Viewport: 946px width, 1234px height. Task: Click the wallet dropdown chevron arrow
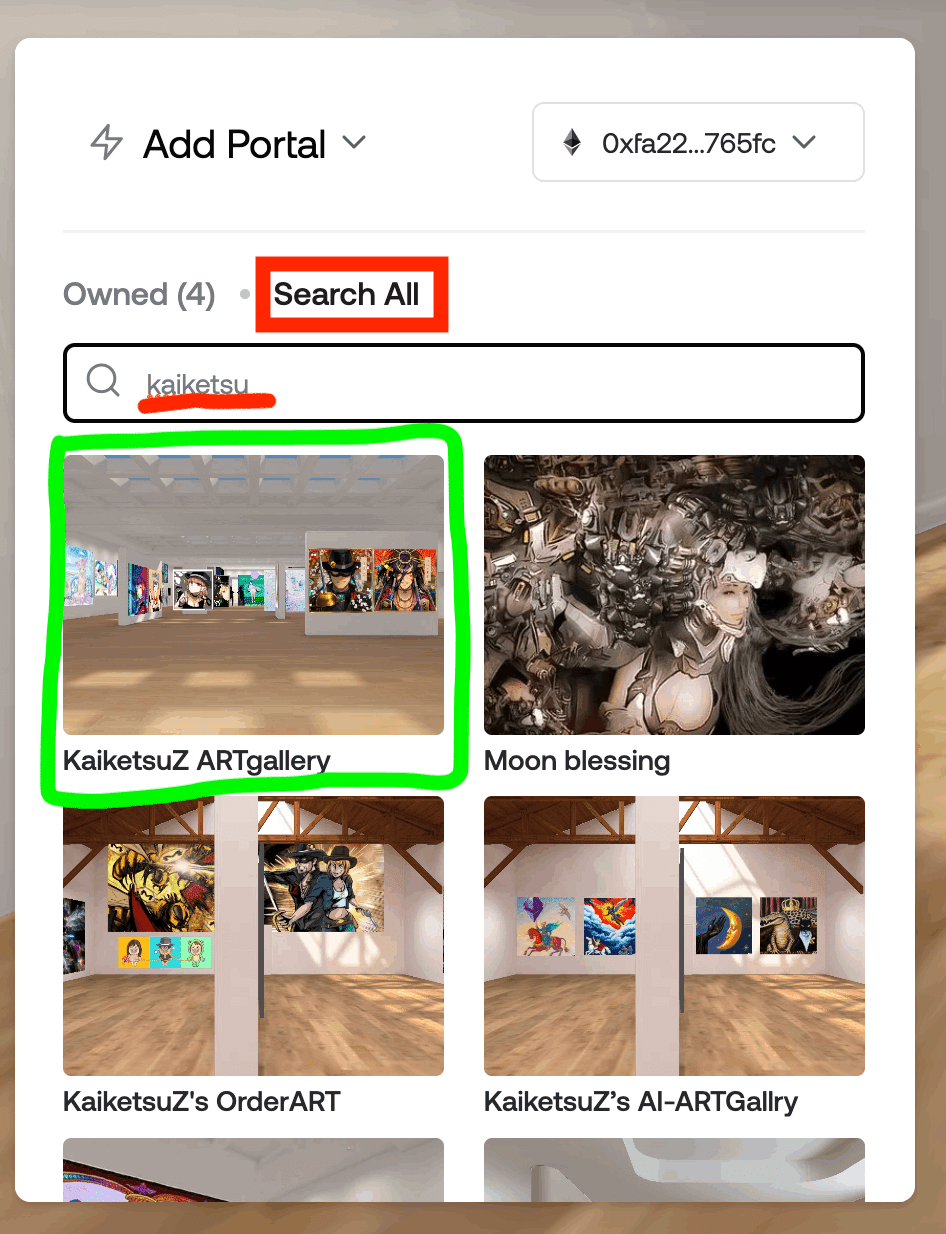pos(804,143)
